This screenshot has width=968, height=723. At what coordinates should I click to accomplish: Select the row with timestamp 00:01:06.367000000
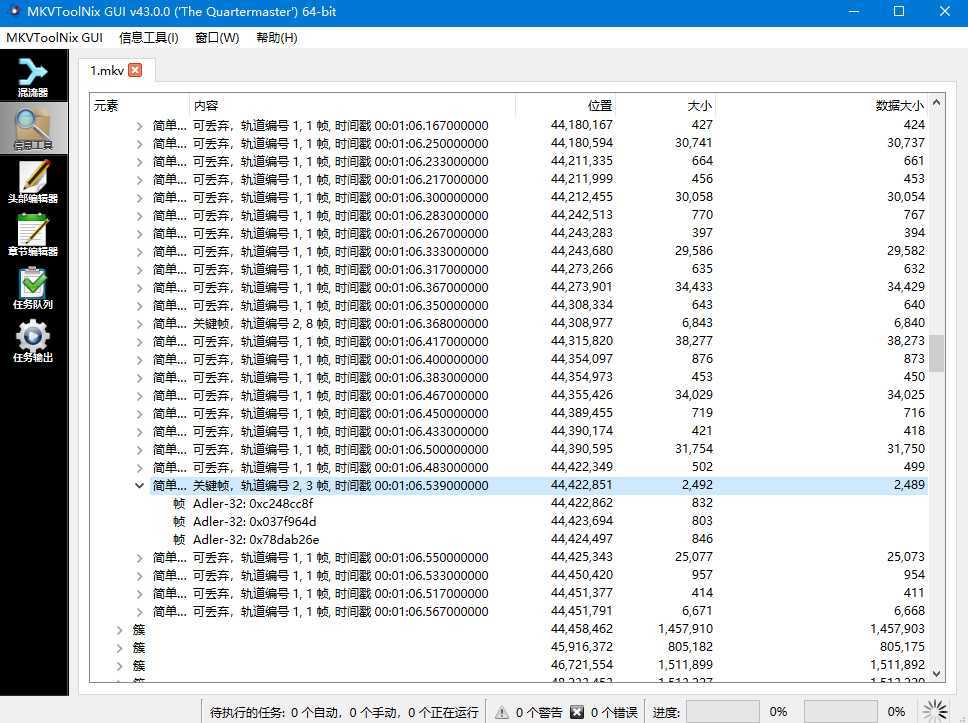pos(538,288)
